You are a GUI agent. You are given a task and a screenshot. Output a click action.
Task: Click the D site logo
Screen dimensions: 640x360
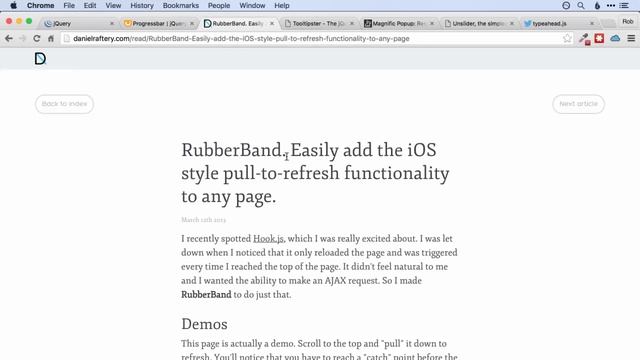tap(40, 59)
